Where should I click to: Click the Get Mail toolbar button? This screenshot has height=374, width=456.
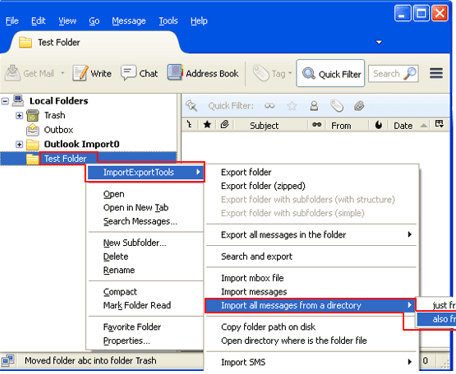coord(30,73)
